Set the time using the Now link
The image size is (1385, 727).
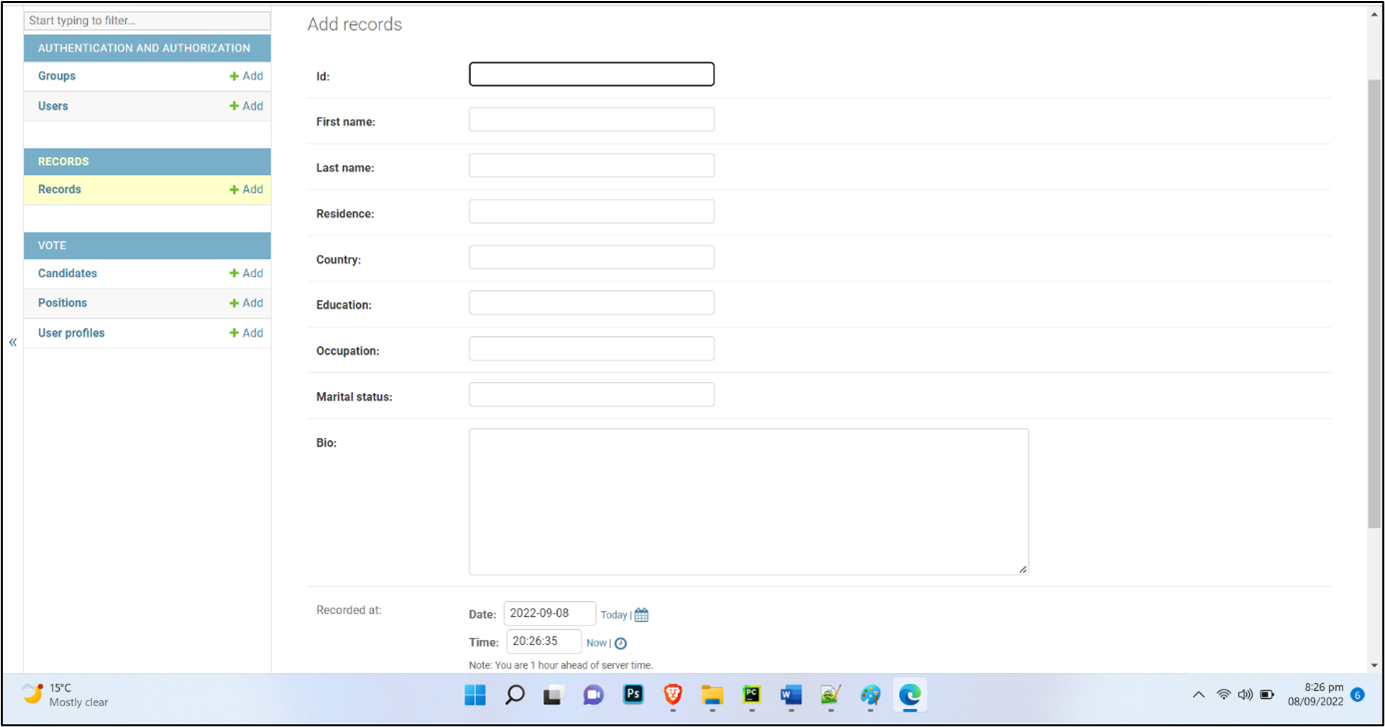(597, 642)
